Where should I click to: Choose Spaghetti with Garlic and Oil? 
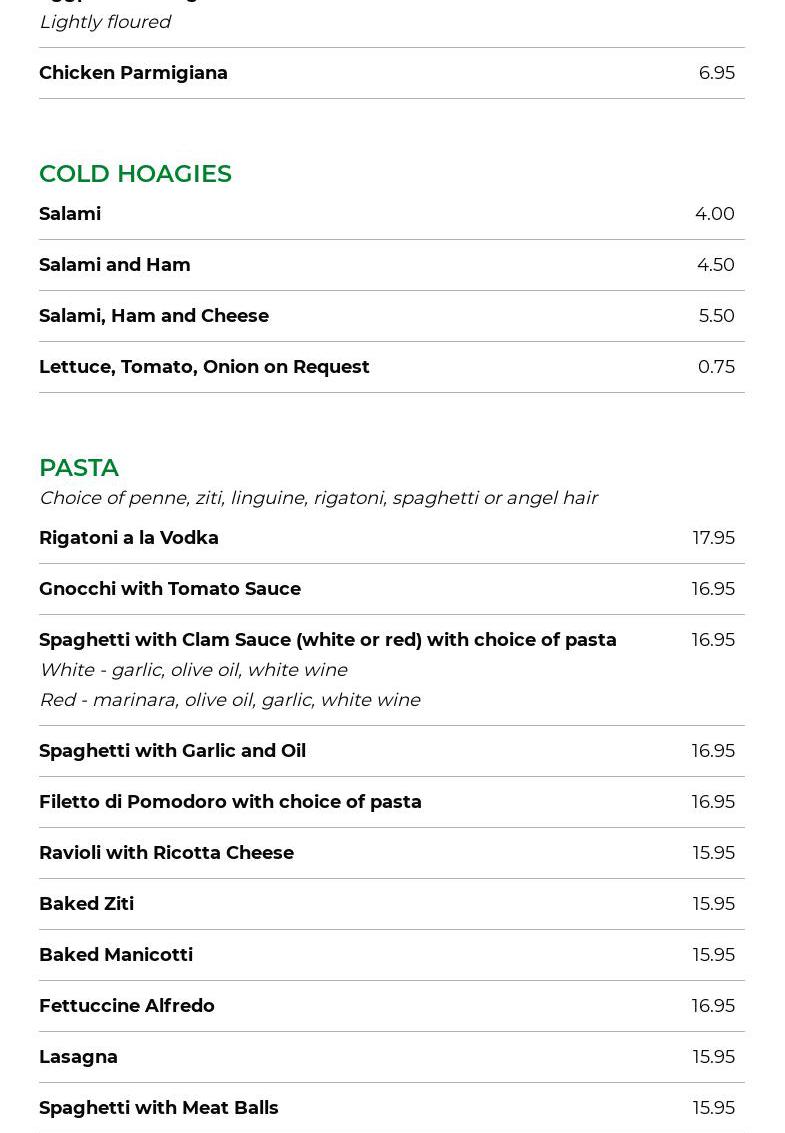(172, 751)
